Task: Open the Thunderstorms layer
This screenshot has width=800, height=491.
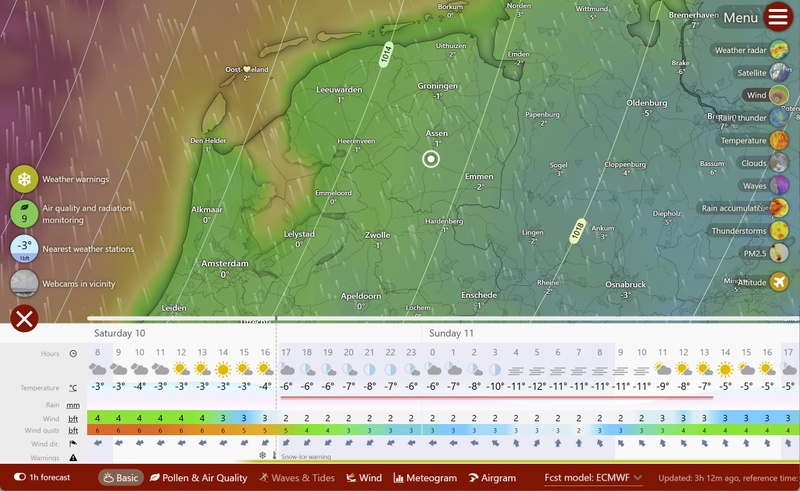Action: [x=779, y=231]
